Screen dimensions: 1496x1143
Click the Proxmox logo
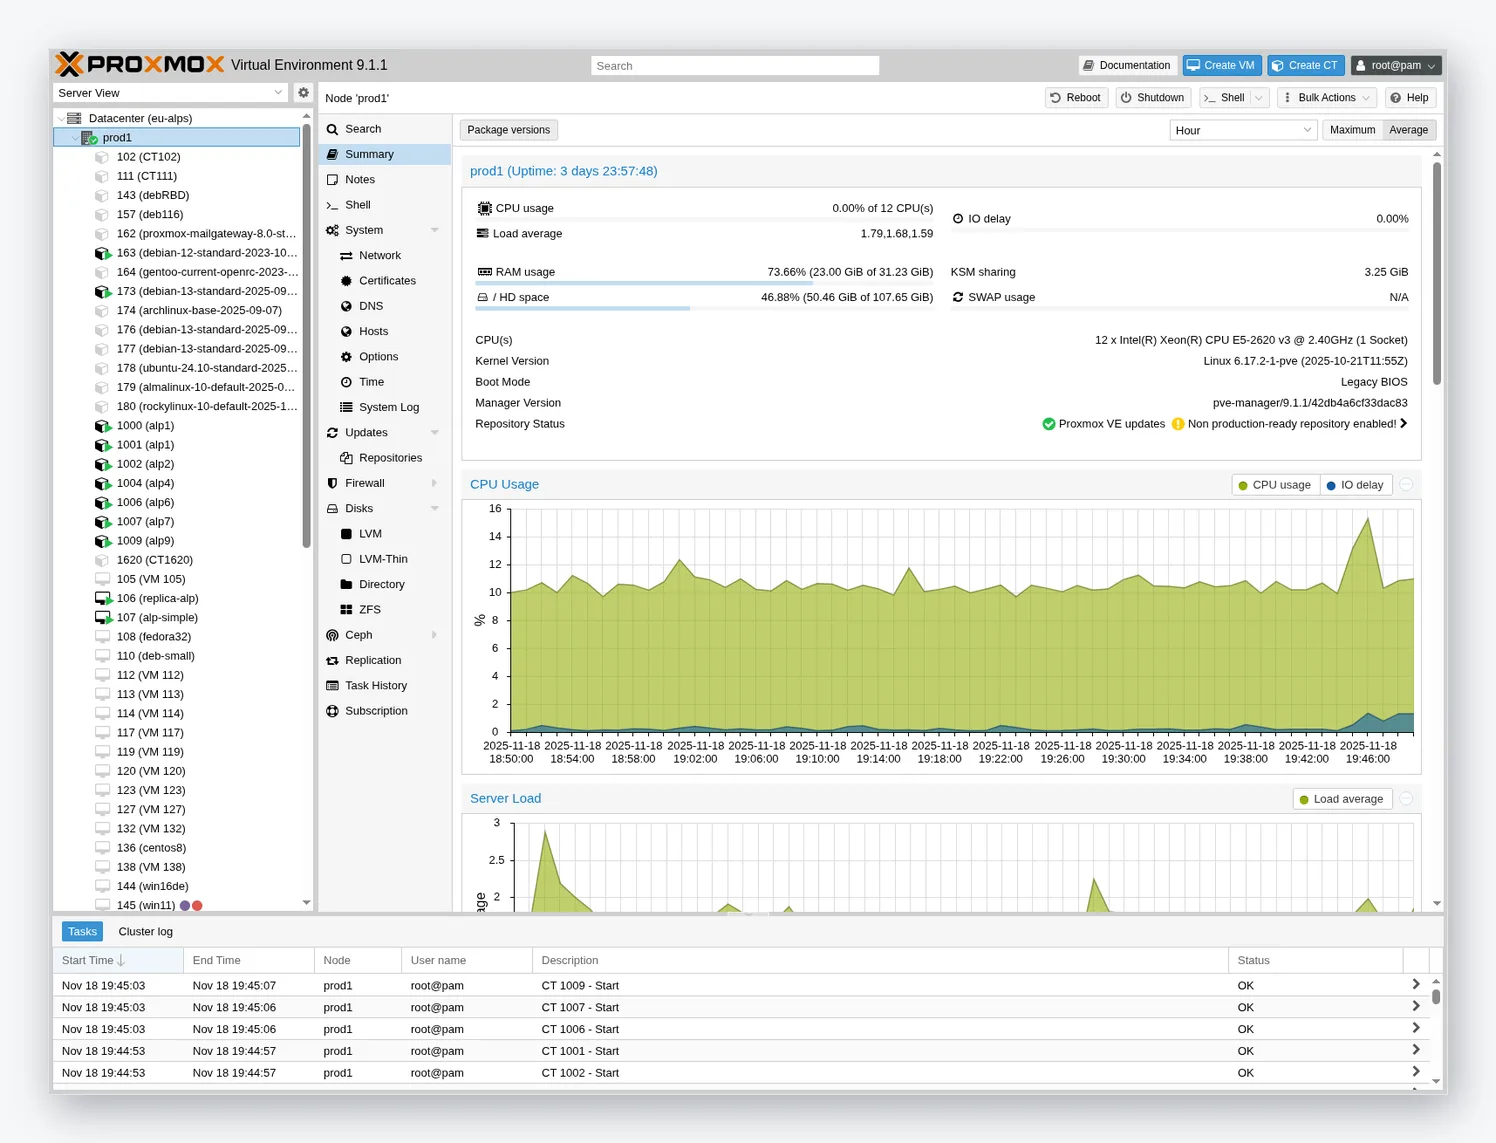140,65
